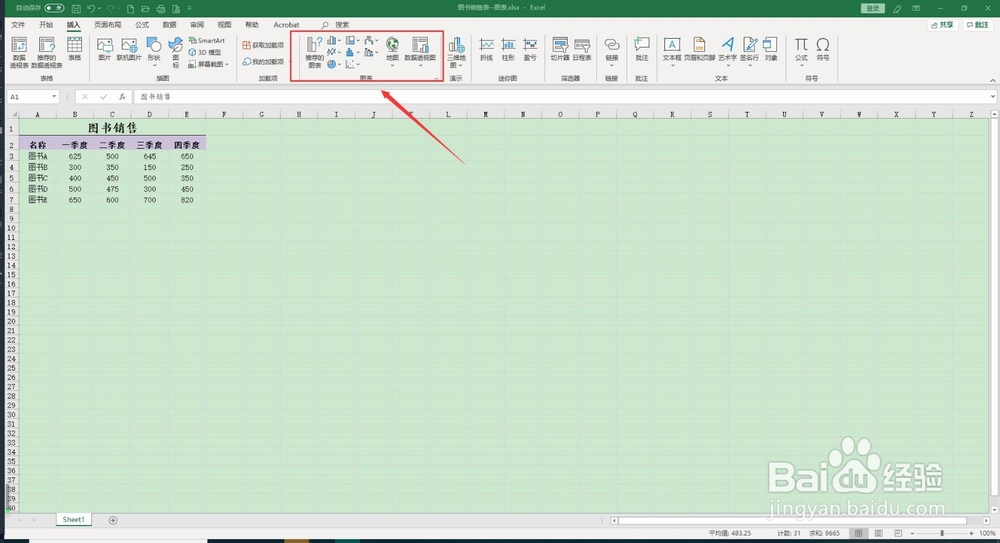This screenshot has width=1000, height=543.
Task: Click the zoom out minus button
Action: [912, 533]
